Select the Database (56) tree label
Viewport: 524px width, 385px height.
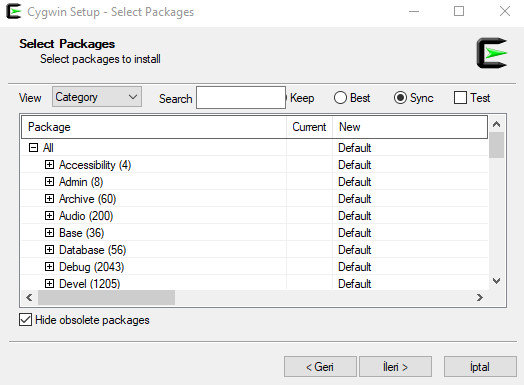point(93,250)
